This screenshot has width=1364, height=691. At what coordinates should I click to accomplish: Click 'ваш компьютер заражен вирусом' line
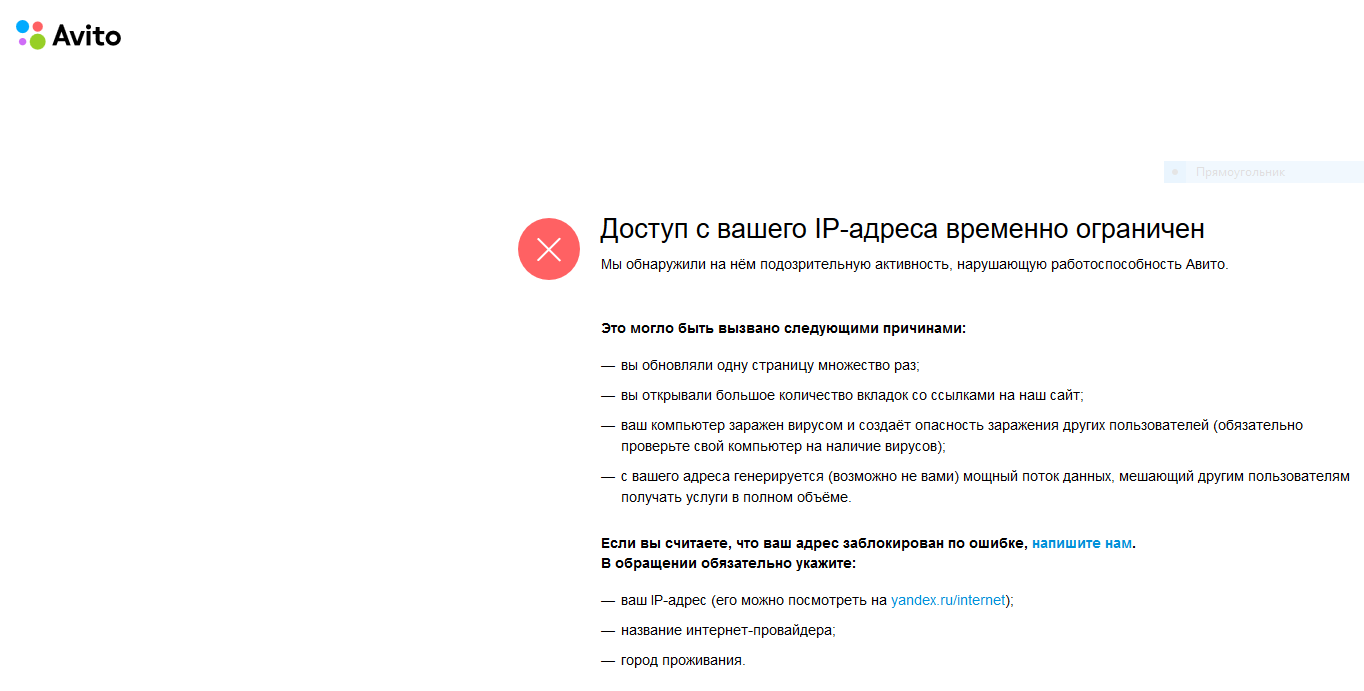pos(962,435)
